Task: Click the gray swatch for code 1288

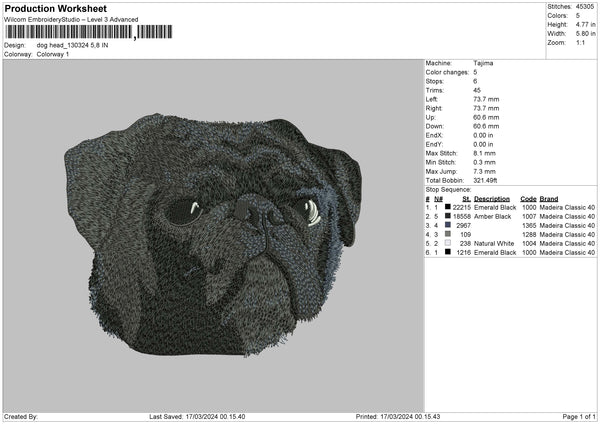Action: pos(448,234)
